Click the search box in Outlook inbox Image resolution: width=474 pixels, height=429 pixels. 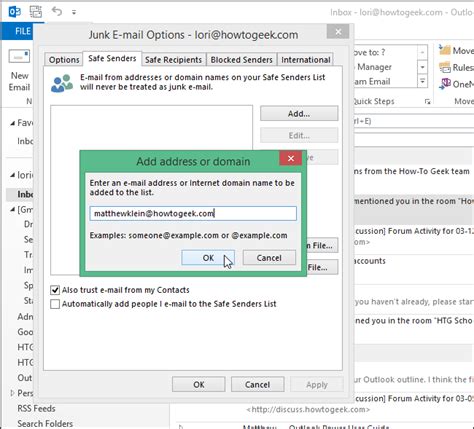pyautogui.click(x=413, y=121)
